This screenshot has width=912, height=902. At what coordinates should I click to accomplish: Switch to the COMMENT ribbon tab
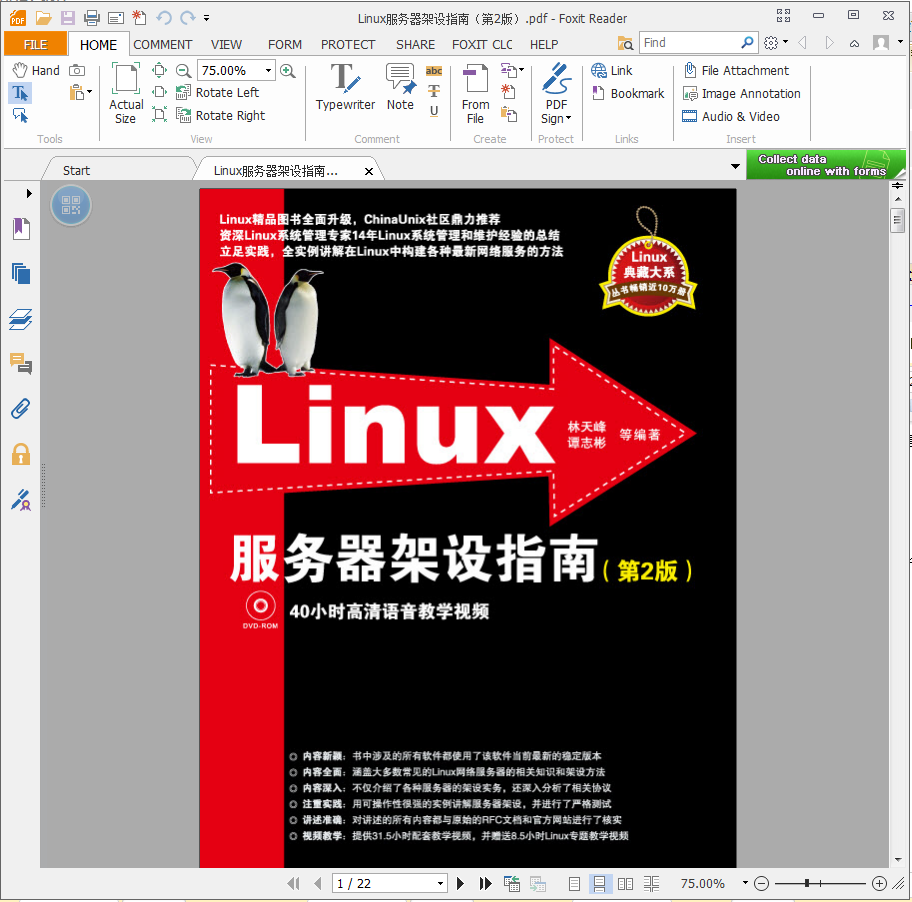coord(162,45)
